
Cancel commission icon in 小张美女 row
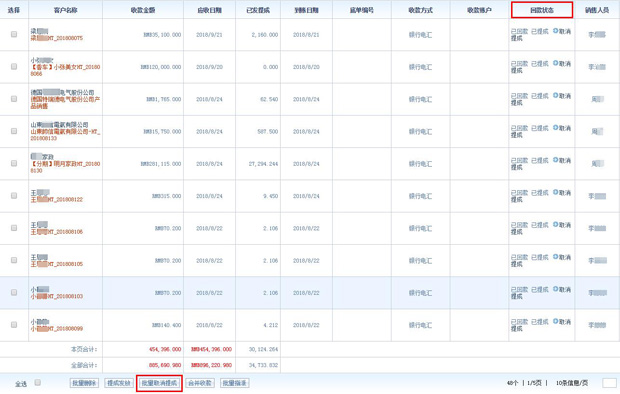coord(555,63)
